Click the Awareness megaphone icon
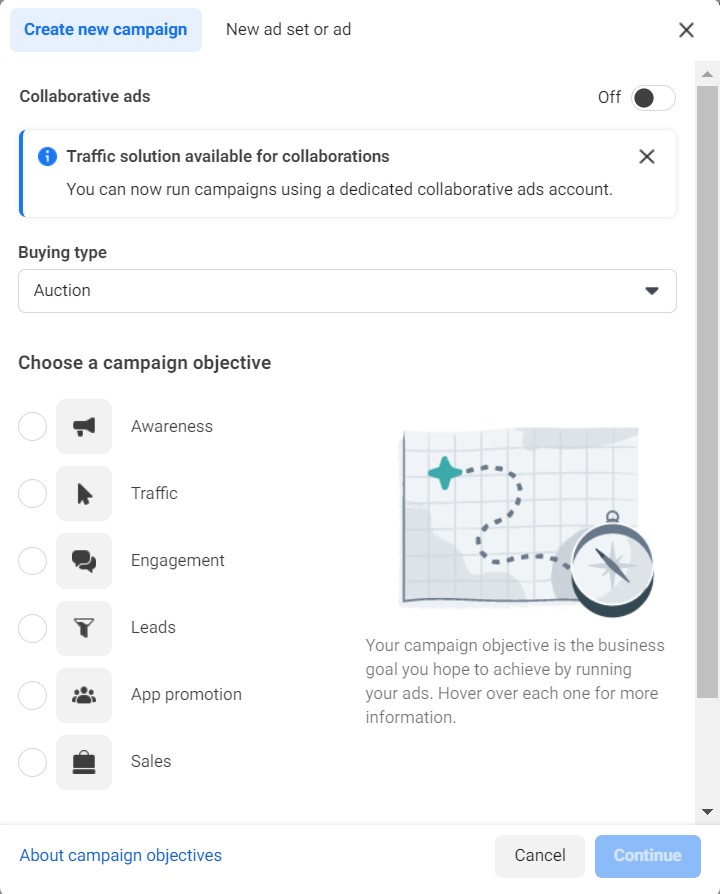 tap(84, 427)
